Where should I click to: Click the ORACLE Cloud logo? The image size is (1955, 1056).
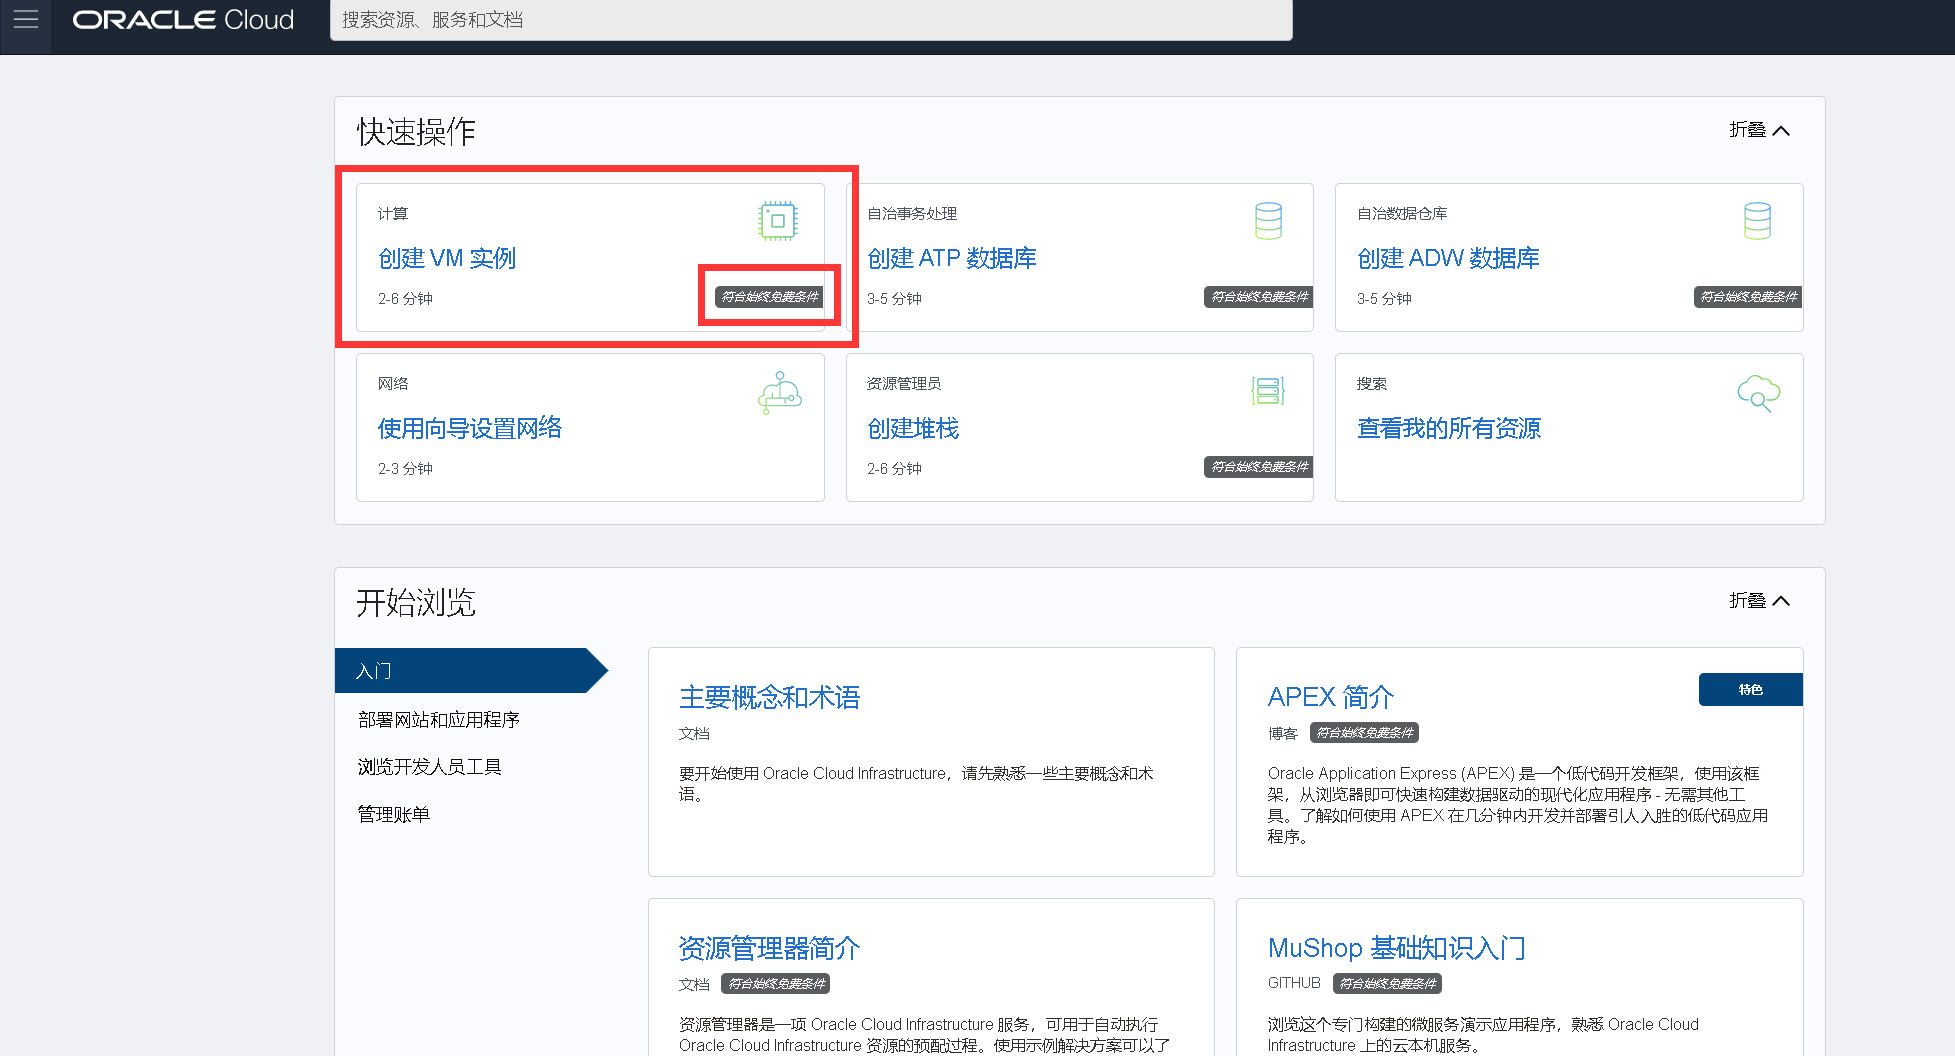[x=182, y=19]
